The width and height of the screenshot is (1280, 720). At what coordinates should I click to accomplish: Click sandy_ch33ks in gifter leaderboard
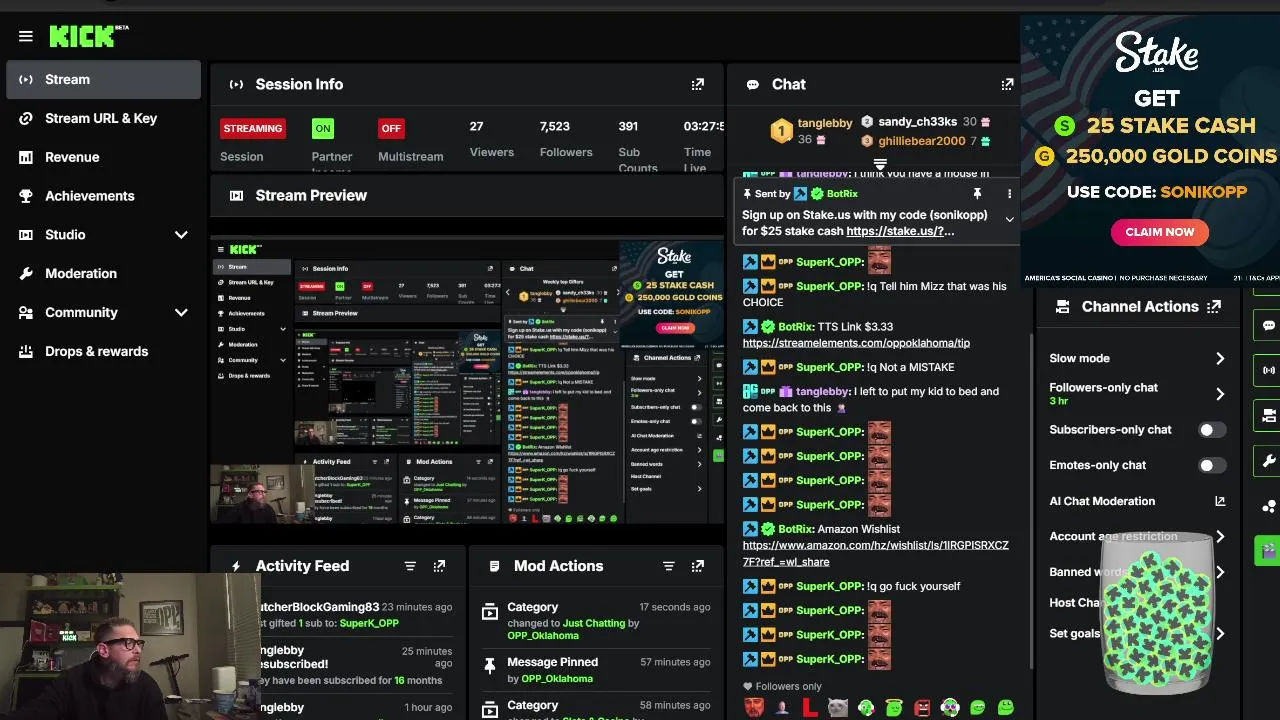pyautogui.click(x=918, y=122)
